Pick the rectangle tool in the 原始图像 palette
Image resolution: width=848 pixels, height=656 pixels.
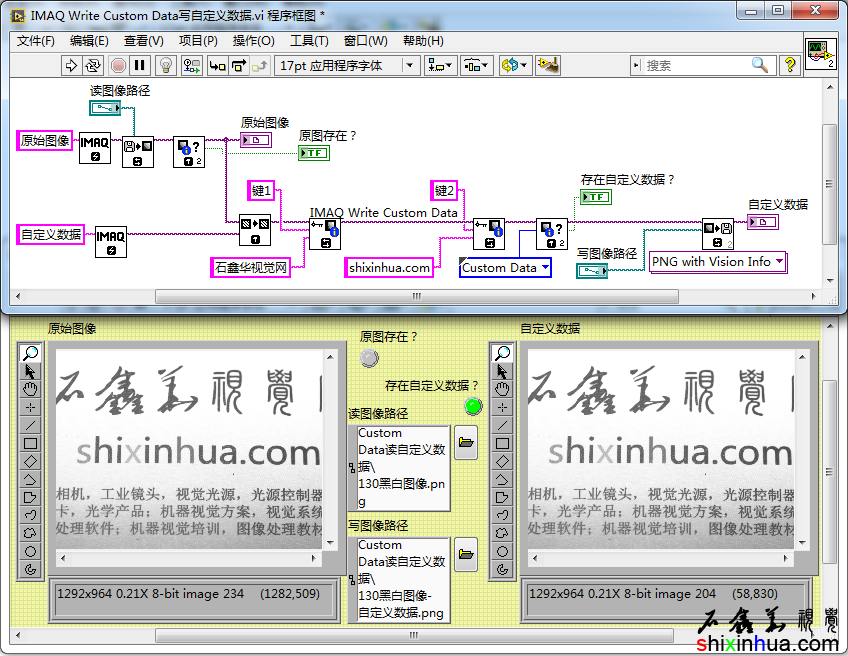30,443
